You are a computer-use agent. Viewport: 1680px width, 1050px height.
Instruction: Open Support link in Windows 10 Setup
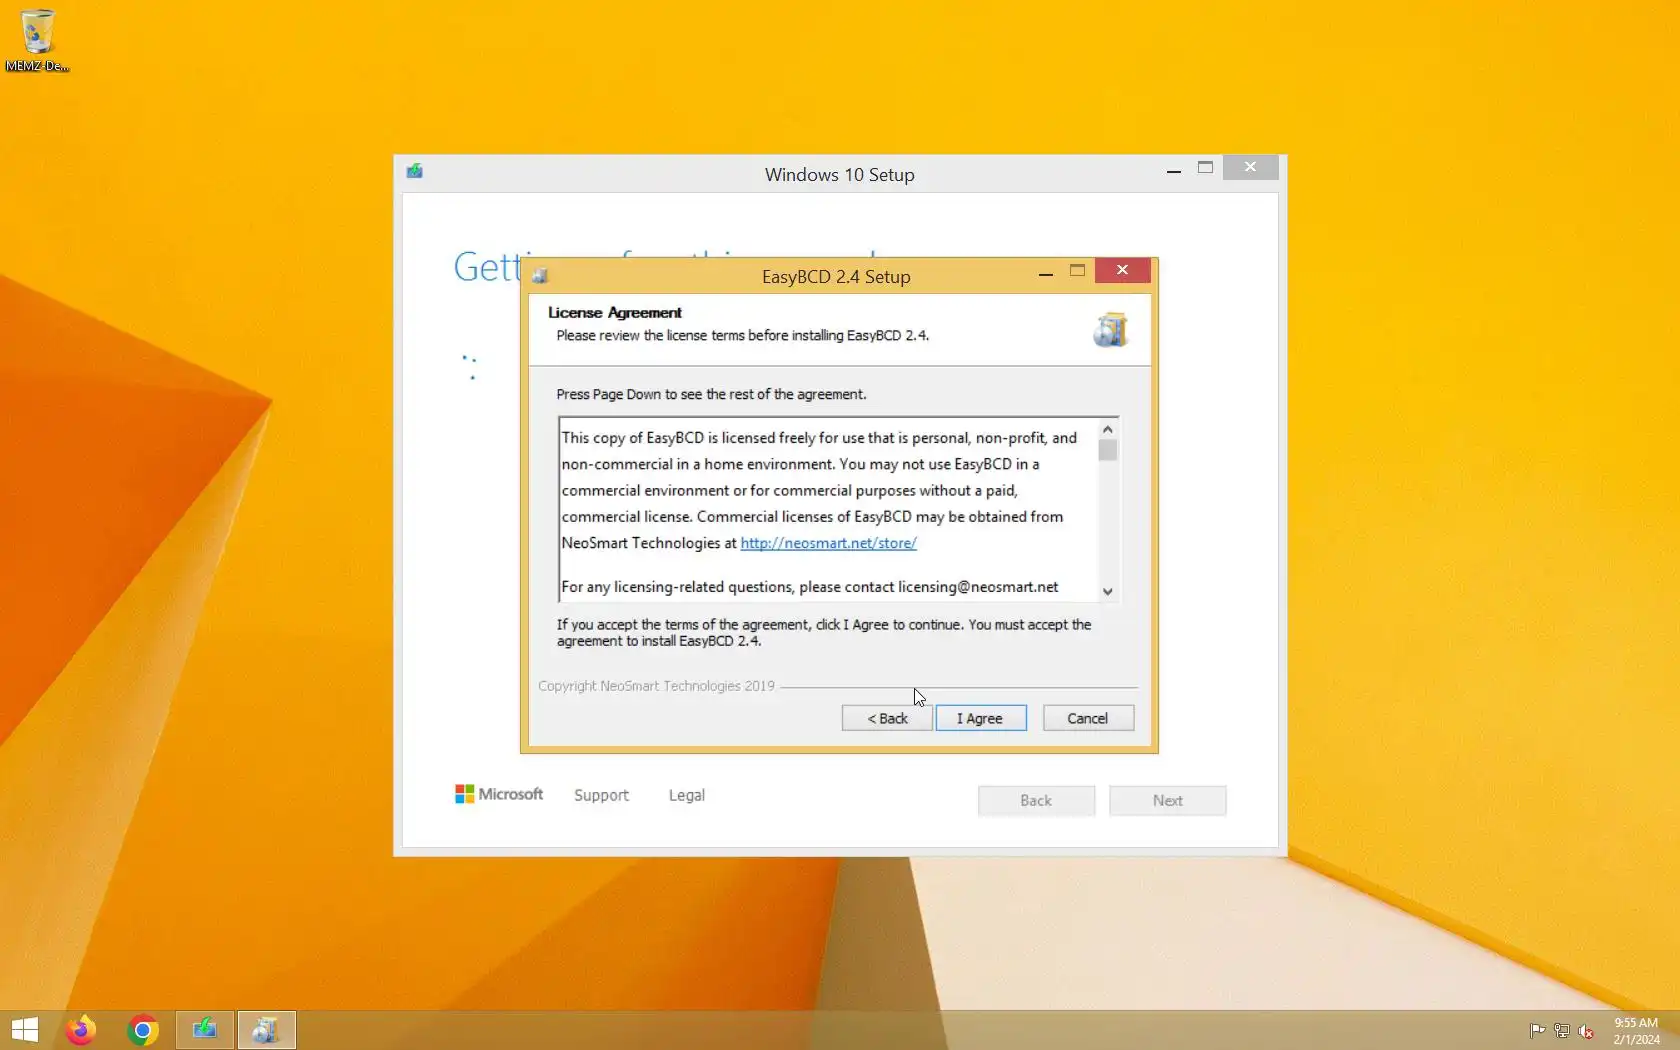(x=601, y=795)
